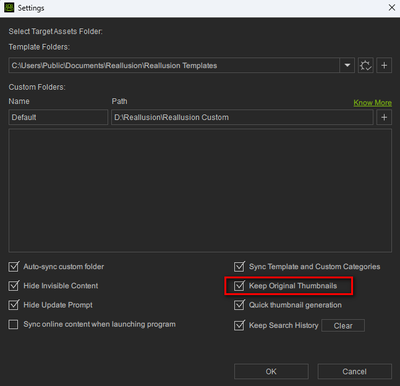400x386 pixels.
Task: Click the D:\Reallusion\Reallusion Custom path field
Action: click(242, 117)
